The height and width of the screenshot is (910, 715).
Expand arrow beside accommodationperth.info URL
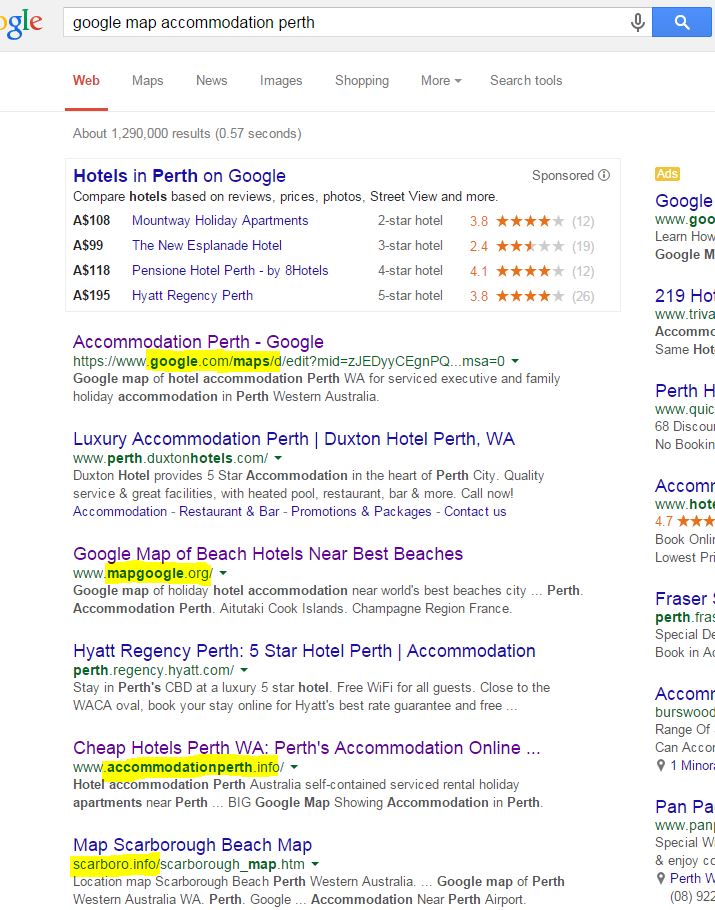(294, 767)
